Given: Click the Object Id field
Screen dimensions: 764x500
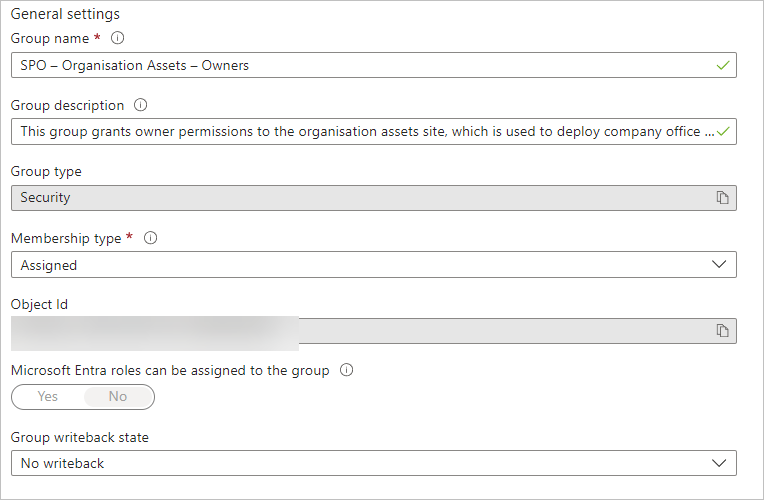Looking at the screenshot, I should [x=500, y=331].
